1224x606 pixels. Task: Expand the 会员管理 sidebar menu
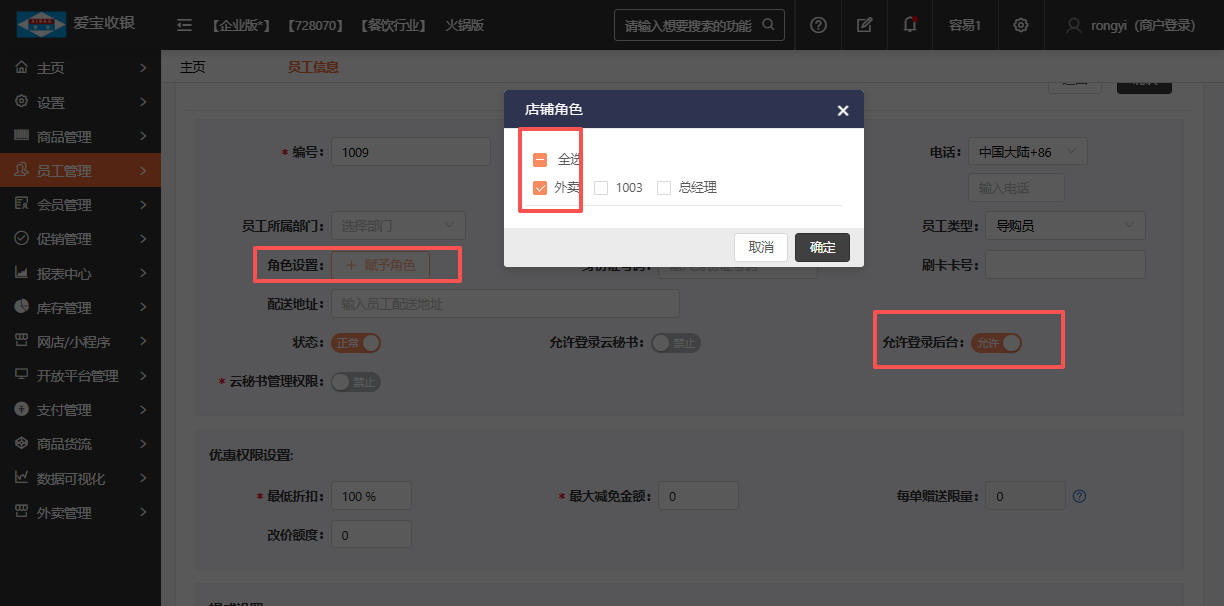(x=80, y=205)
